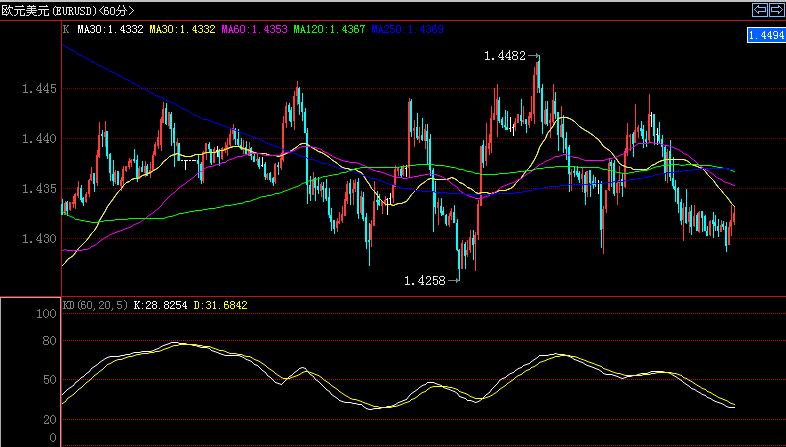The image size is (786, 447).
Task: Click the 100 level on KD axis
Action: (47, 314)
